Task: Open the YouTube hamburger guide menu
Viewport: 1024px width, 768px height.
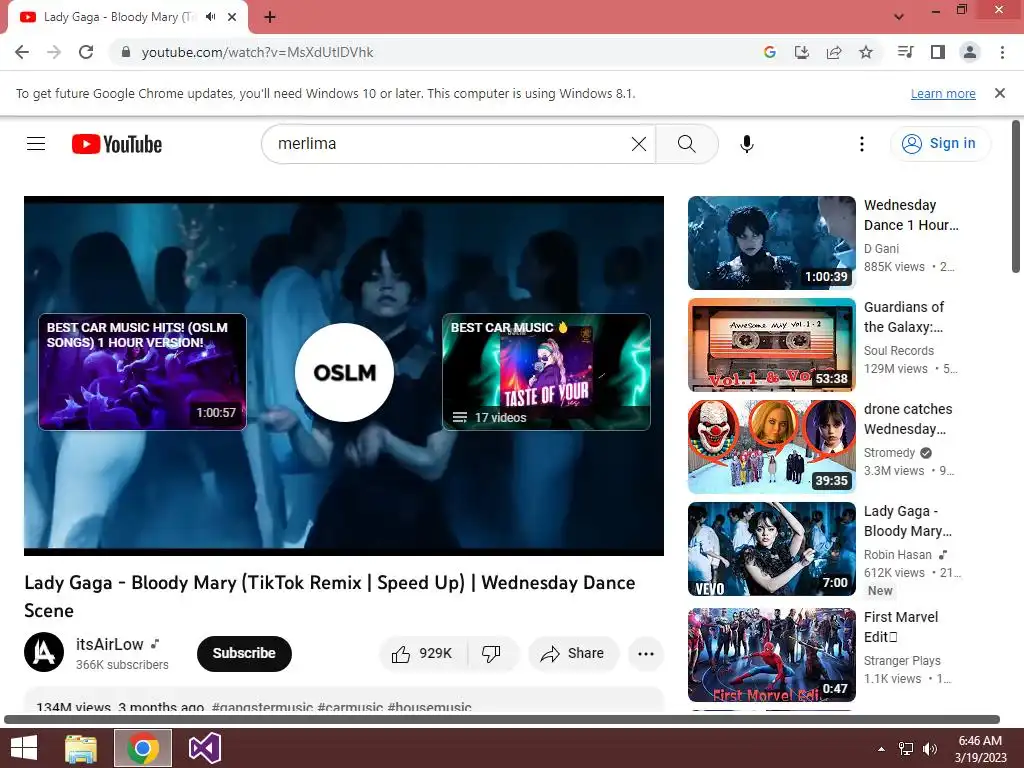Action: click(x=36, y=144)
